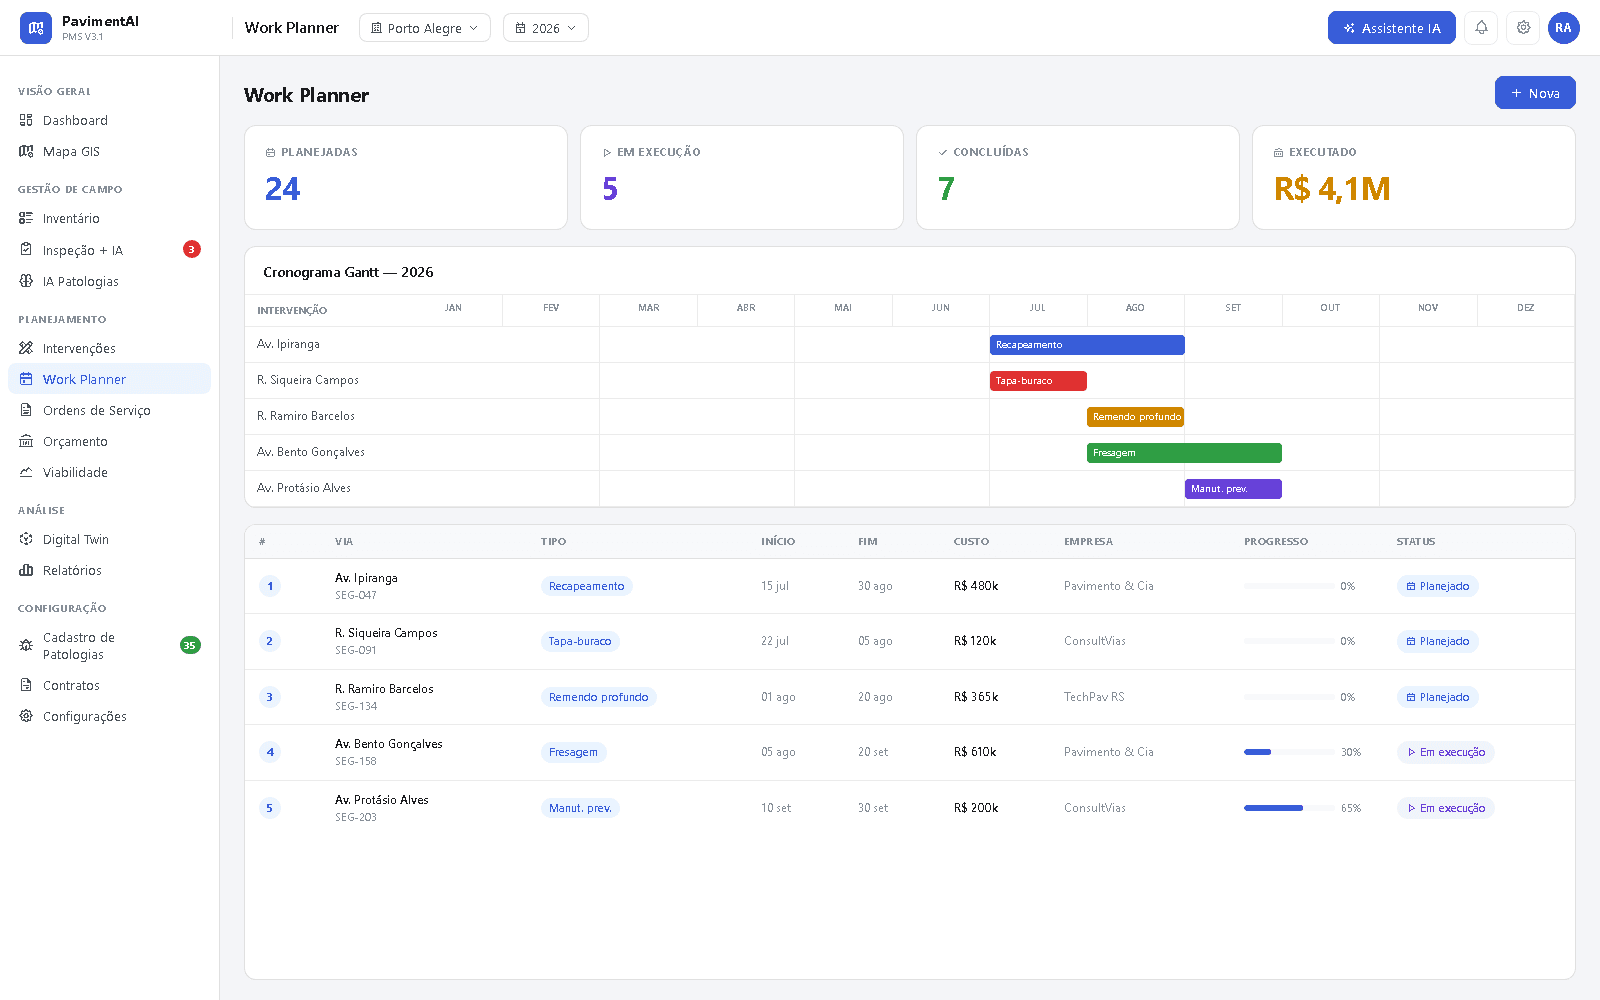Open the 2026 year dropdown
The width and height of the screenshot is (1600, 1000).
(546, 28)
